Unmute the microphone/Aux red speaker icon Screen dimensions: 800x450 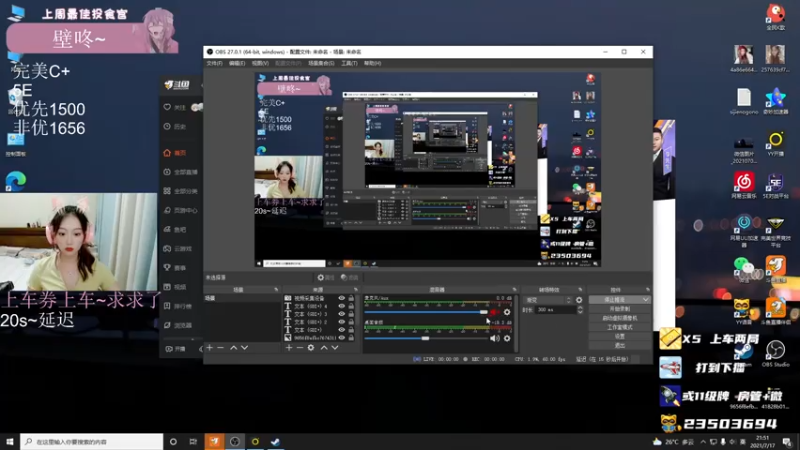point(494,312)
